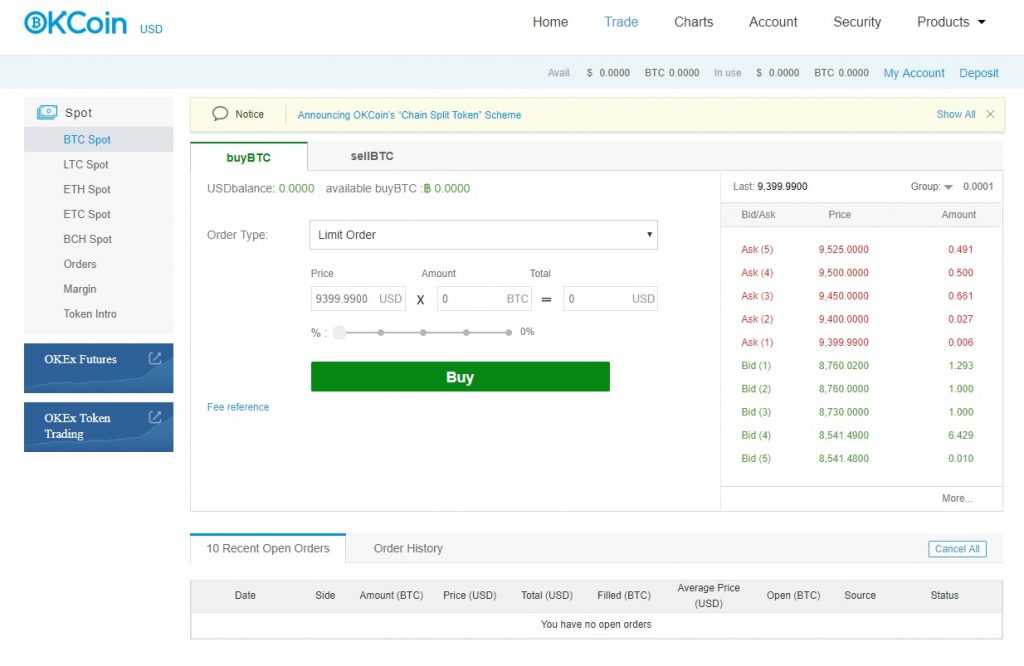Open the Order Type dropdown

483,235
